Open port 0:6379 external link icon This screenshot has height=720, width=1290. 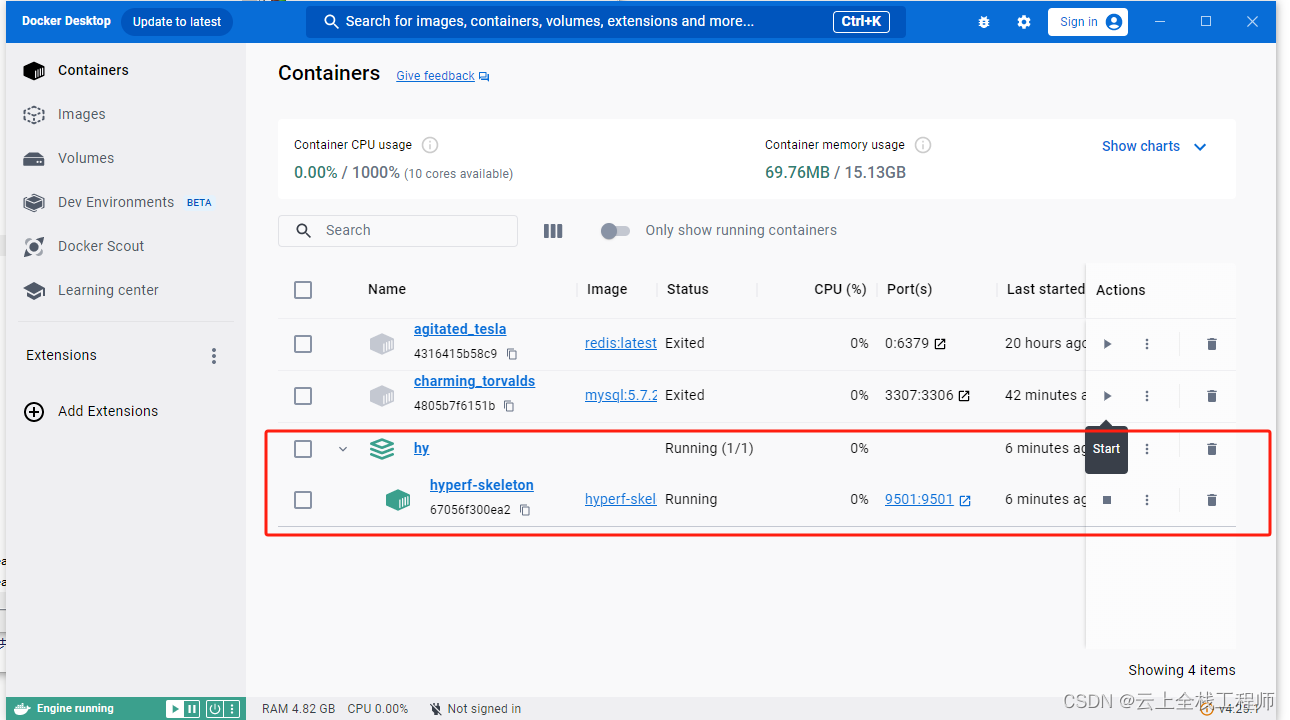[940, 344]
